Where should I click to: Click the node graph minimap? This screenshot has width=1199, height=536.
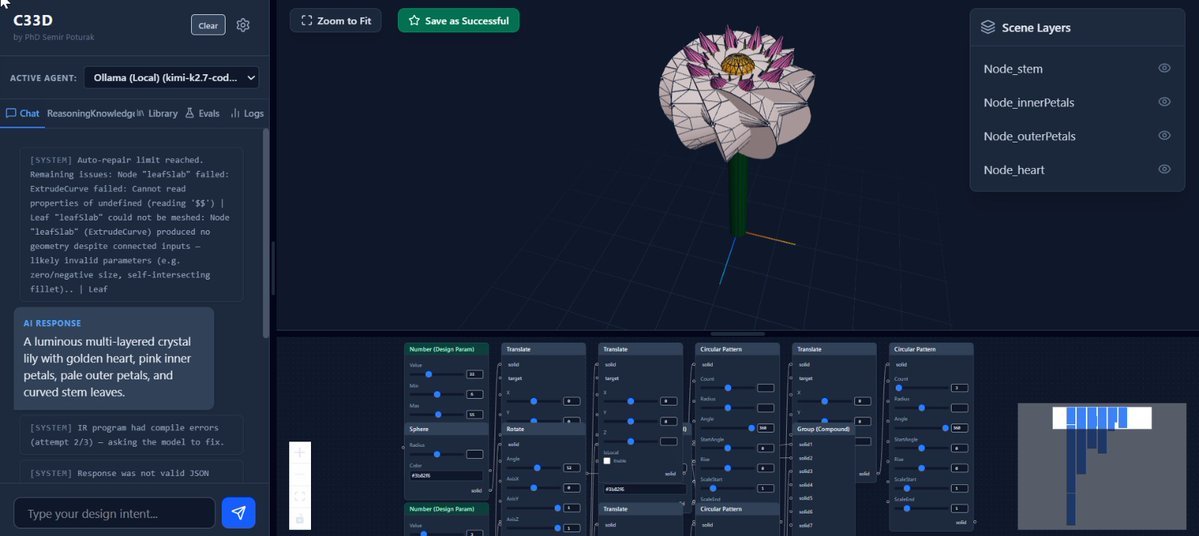(1101, 466)
